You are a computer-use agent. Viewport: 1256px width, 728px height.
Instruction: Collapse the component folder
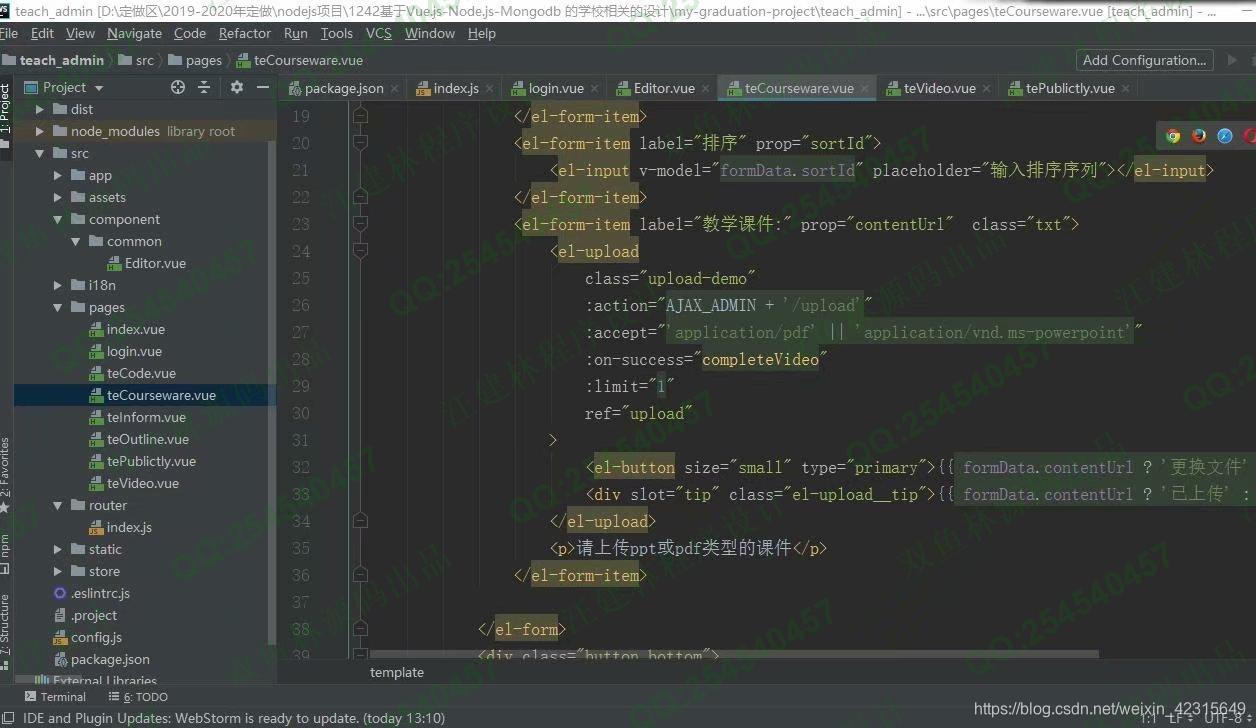coord(58,219)
